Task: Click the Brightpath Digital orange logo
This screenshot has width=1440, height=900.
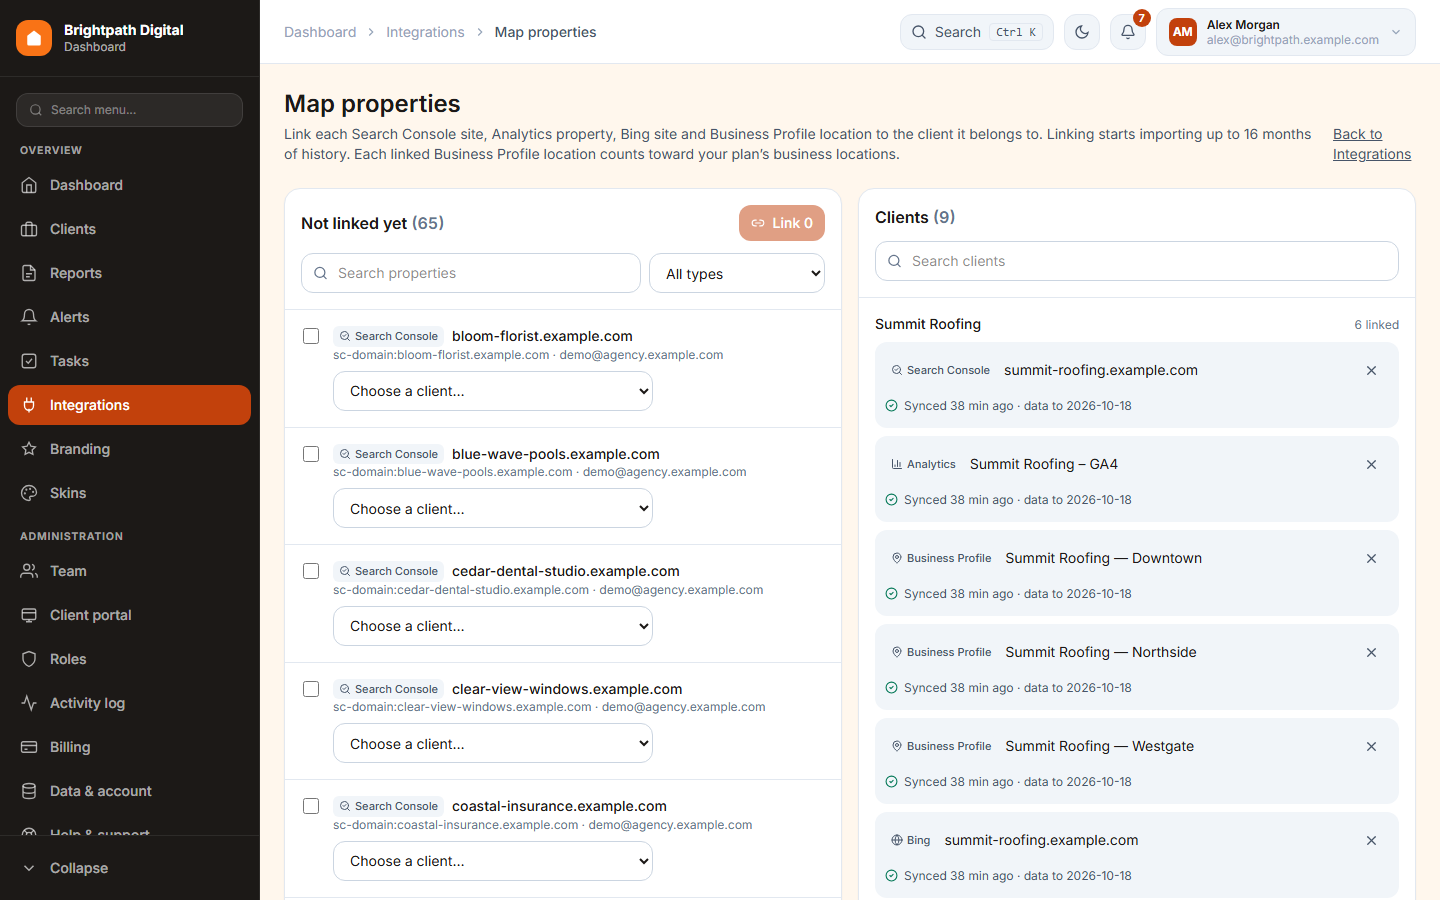Action: point(34,38)
